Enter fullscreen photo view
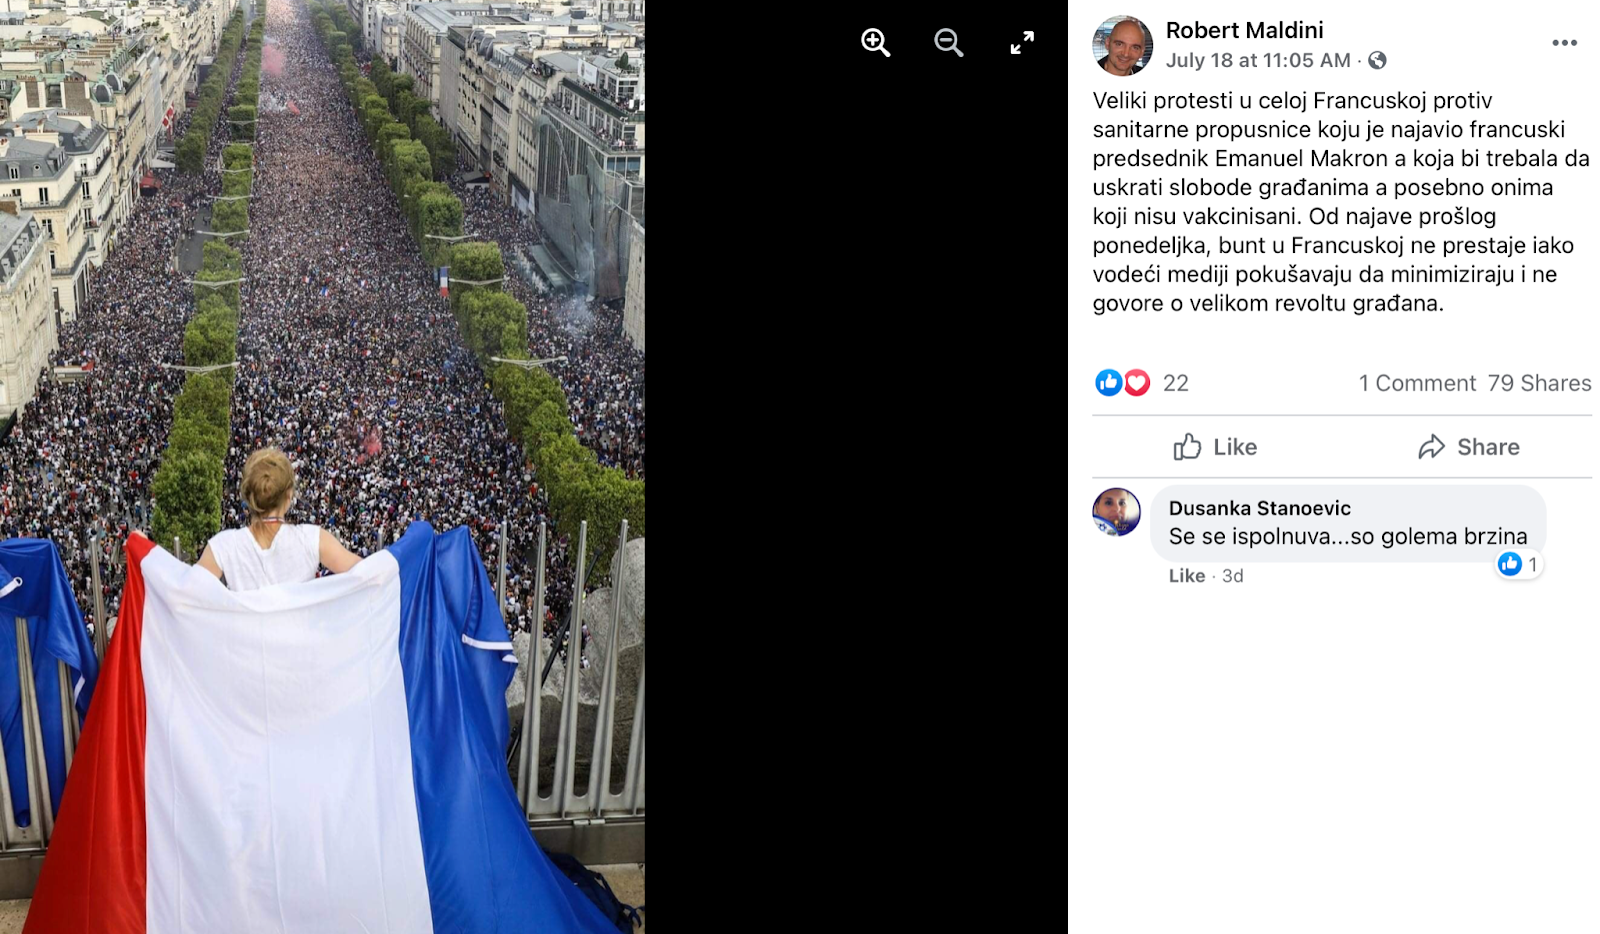The width and height of the screenshot is (1600, 934). [1021, 42]
